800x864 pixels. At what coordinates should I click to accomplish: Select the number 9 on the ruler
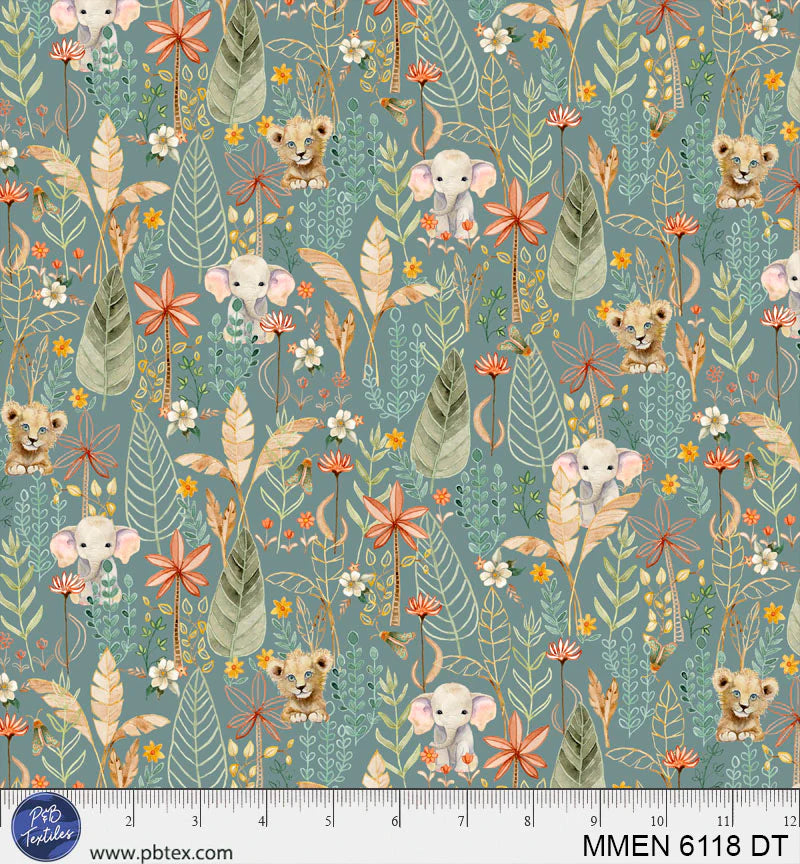pos(595,821)
